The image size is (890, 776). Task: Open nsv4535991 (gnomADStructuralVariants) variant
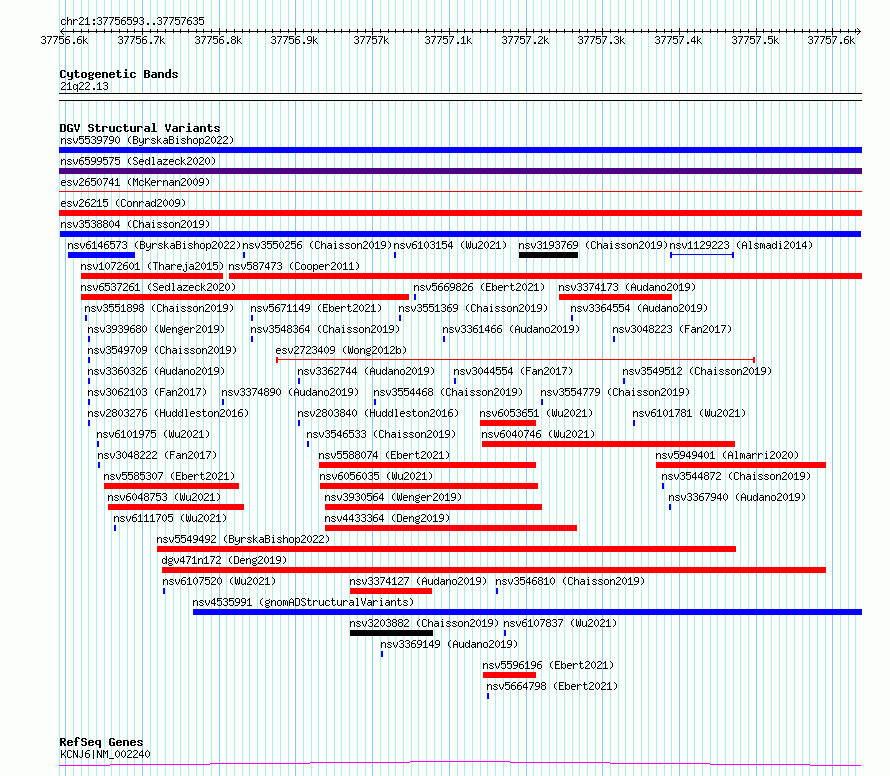(303, 602)
